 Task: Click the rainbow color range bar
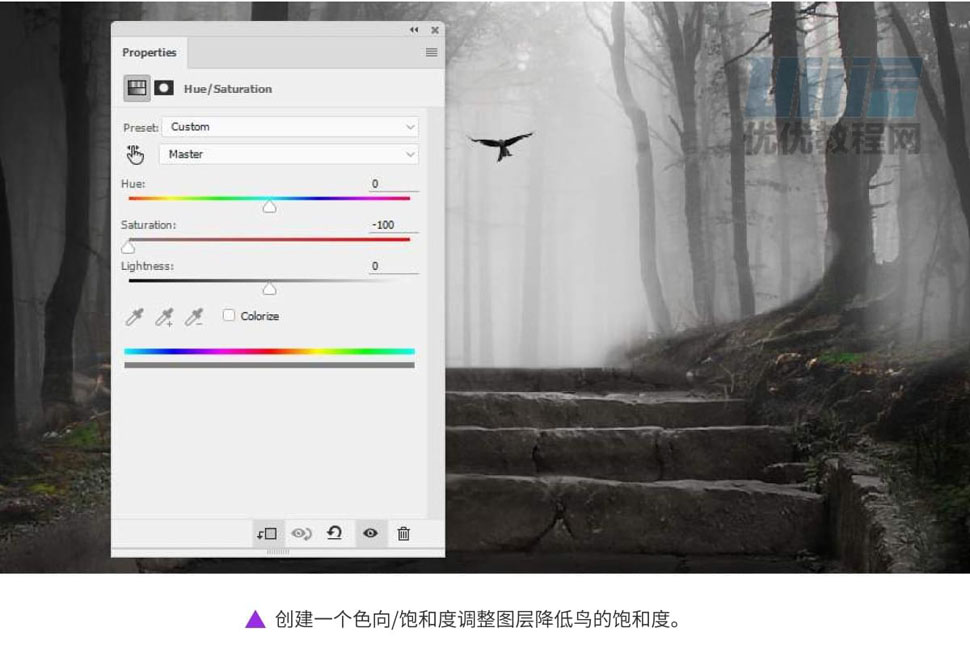coord(269,351)
